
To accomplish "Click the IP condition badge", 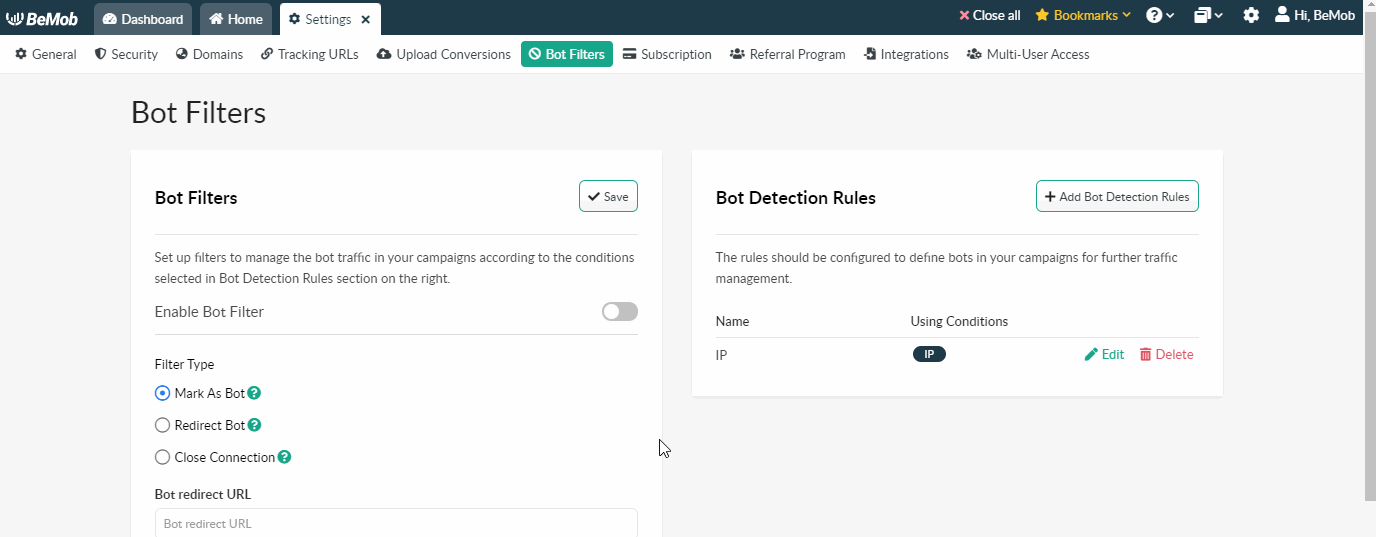I will coord(929,354).
